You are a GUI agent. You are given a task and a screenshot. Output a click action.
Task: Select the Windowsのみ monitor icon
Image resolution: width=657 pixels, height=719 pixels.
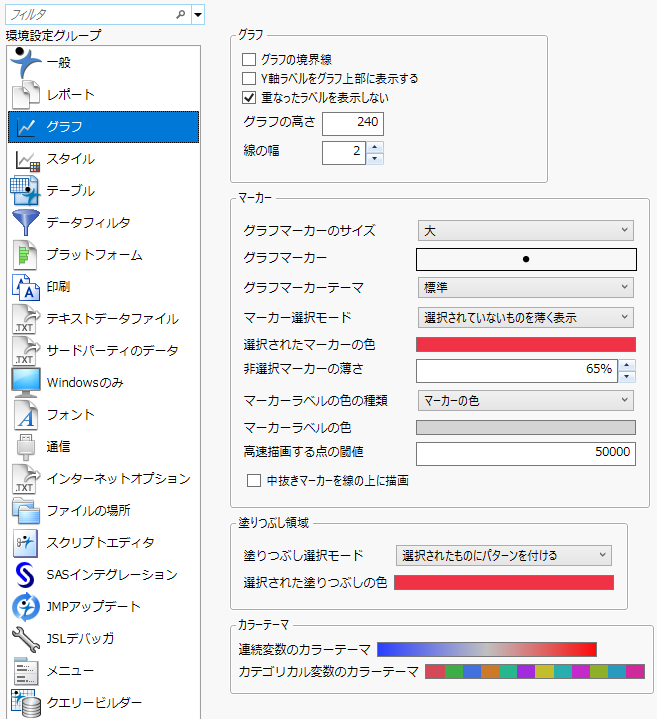tap(26, 383)
